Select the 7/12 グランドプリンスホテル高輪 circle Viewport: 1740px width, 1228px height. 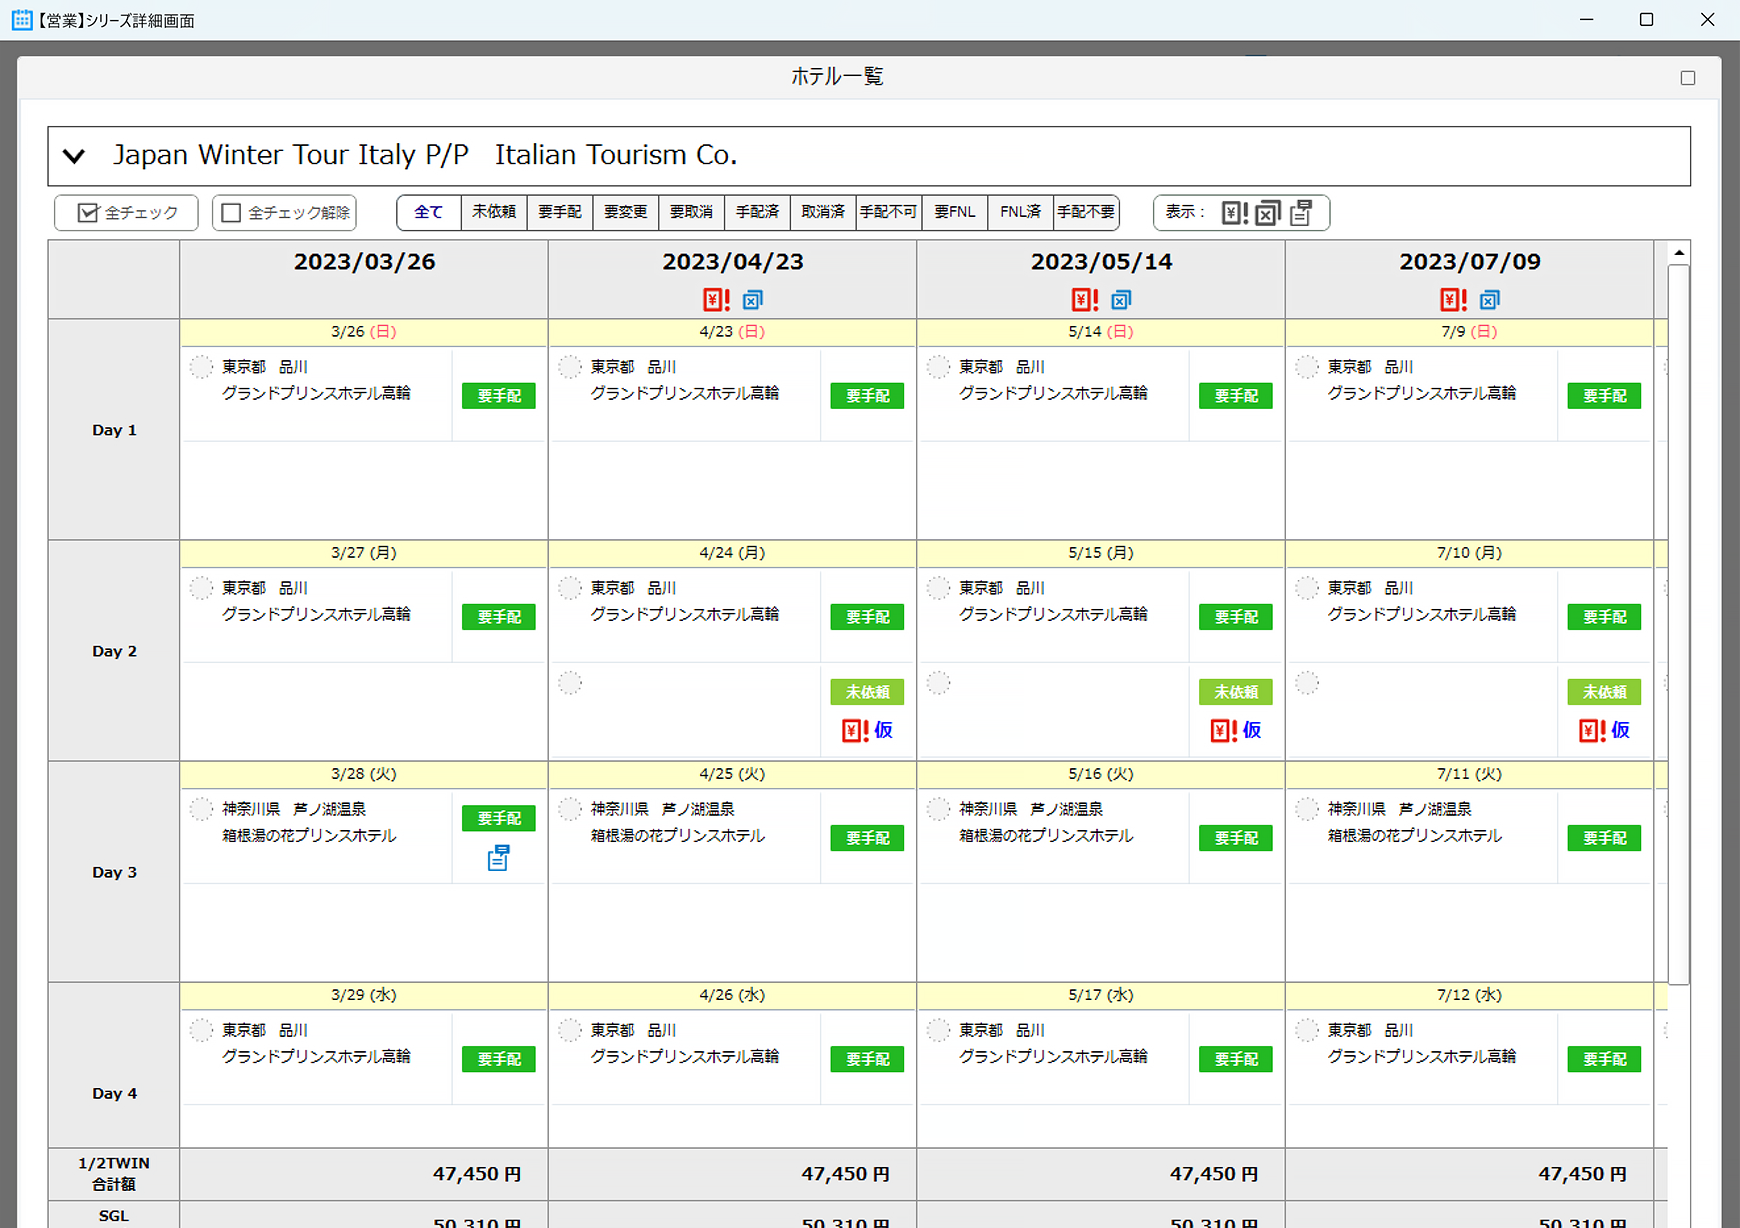(x=1307, y=1030)
